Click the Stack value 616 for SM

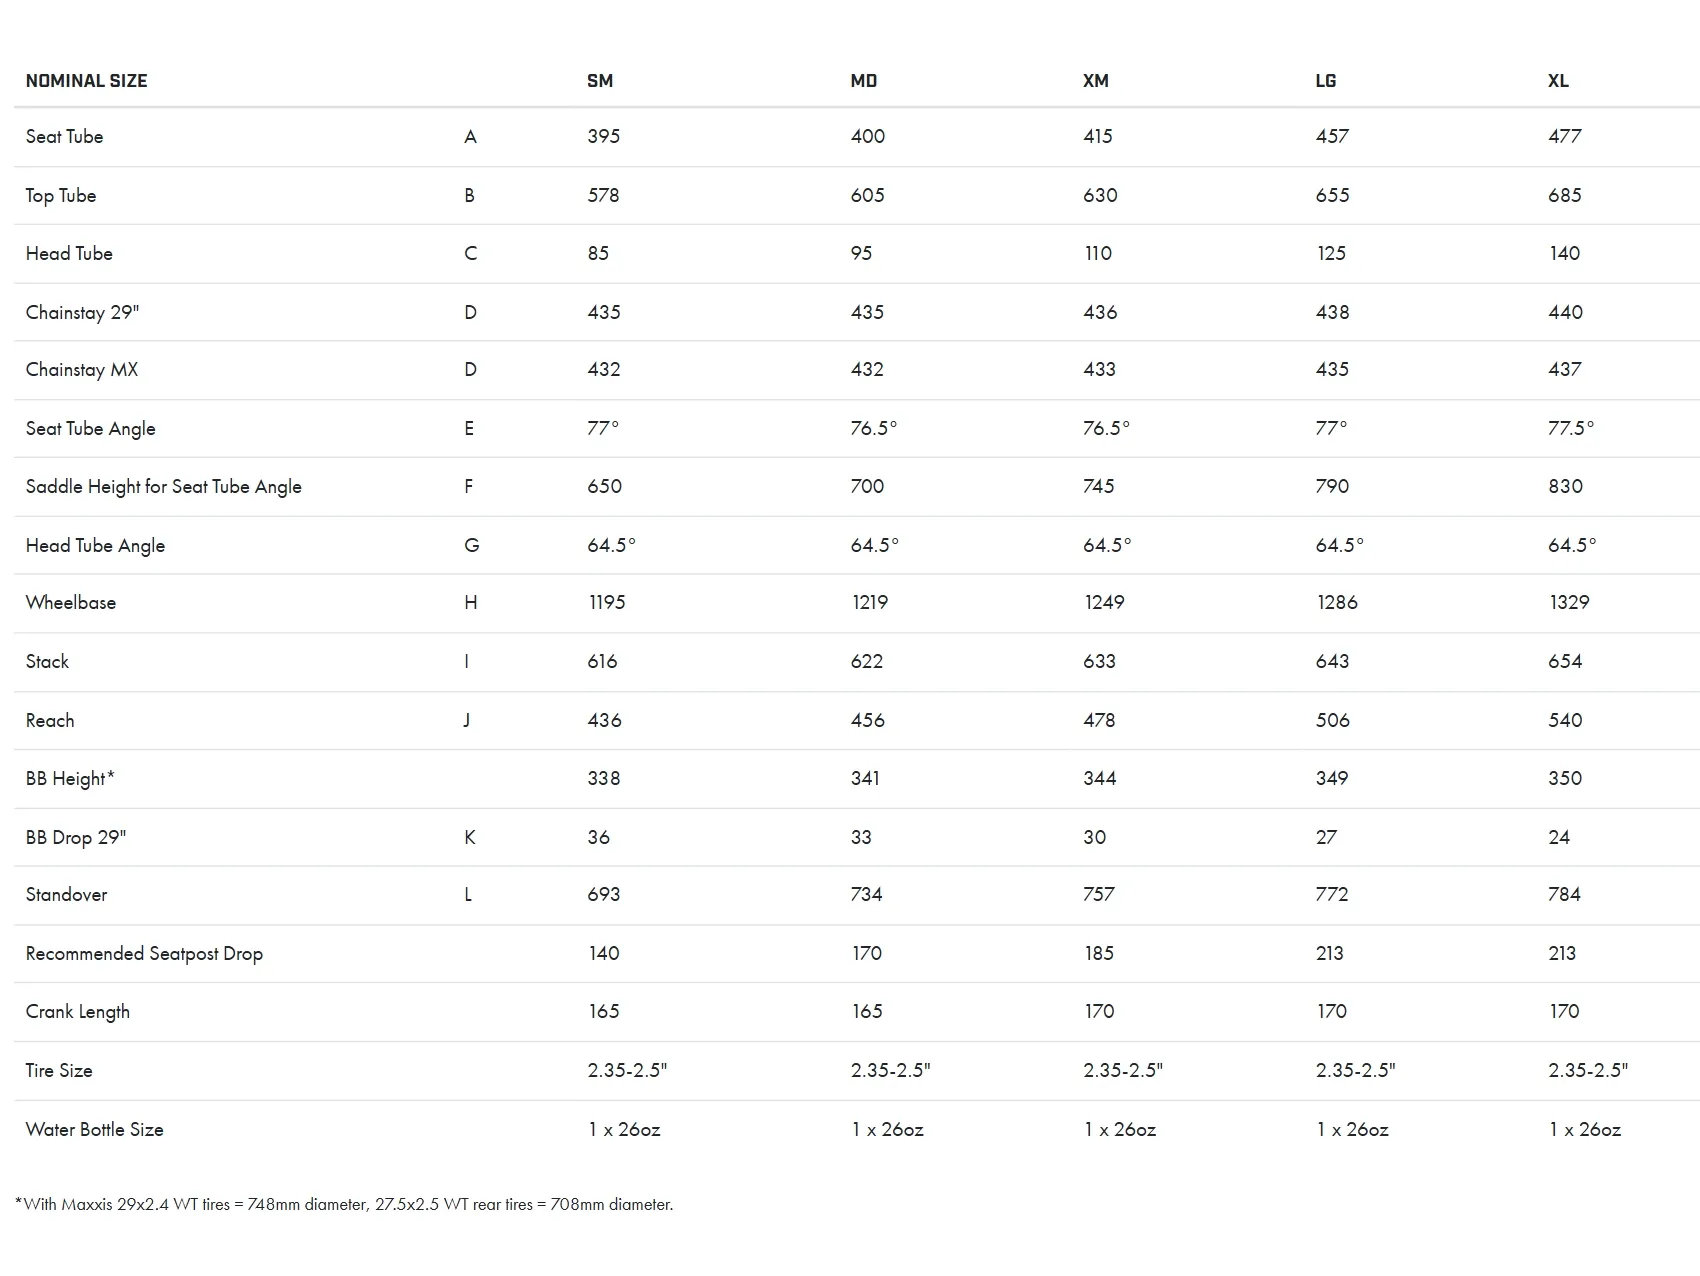click(x=602, y=662)
